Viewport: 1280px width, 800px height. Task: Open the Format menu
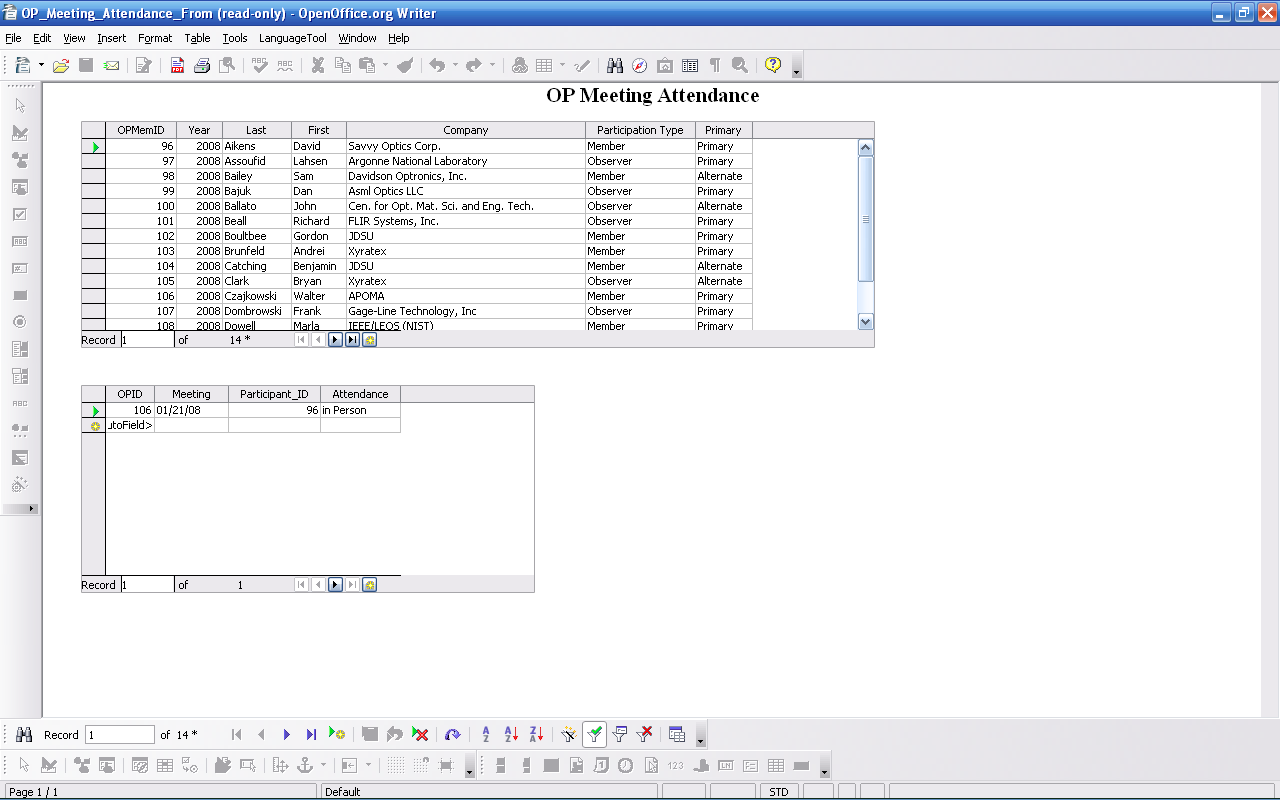pyautogui.click(x=155, y=38)
